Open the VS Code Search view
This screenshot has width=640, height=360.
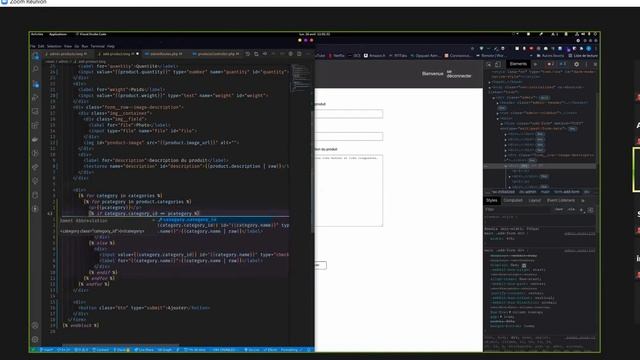pos(36,69)
